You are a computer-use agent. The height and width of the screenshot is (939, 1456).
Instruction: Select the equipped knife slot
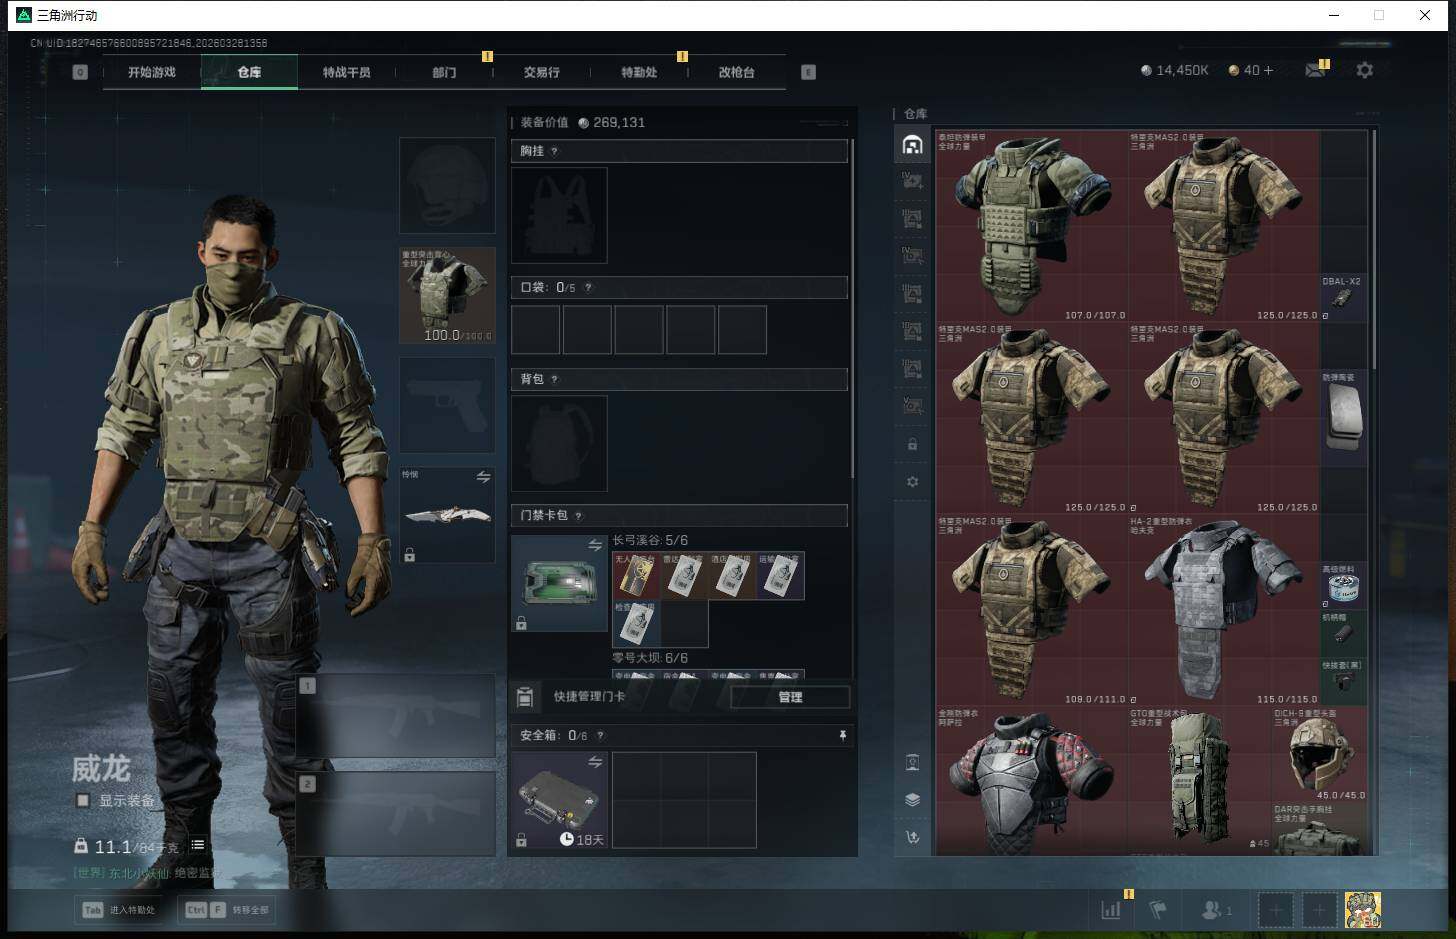[x=447, y=515]
